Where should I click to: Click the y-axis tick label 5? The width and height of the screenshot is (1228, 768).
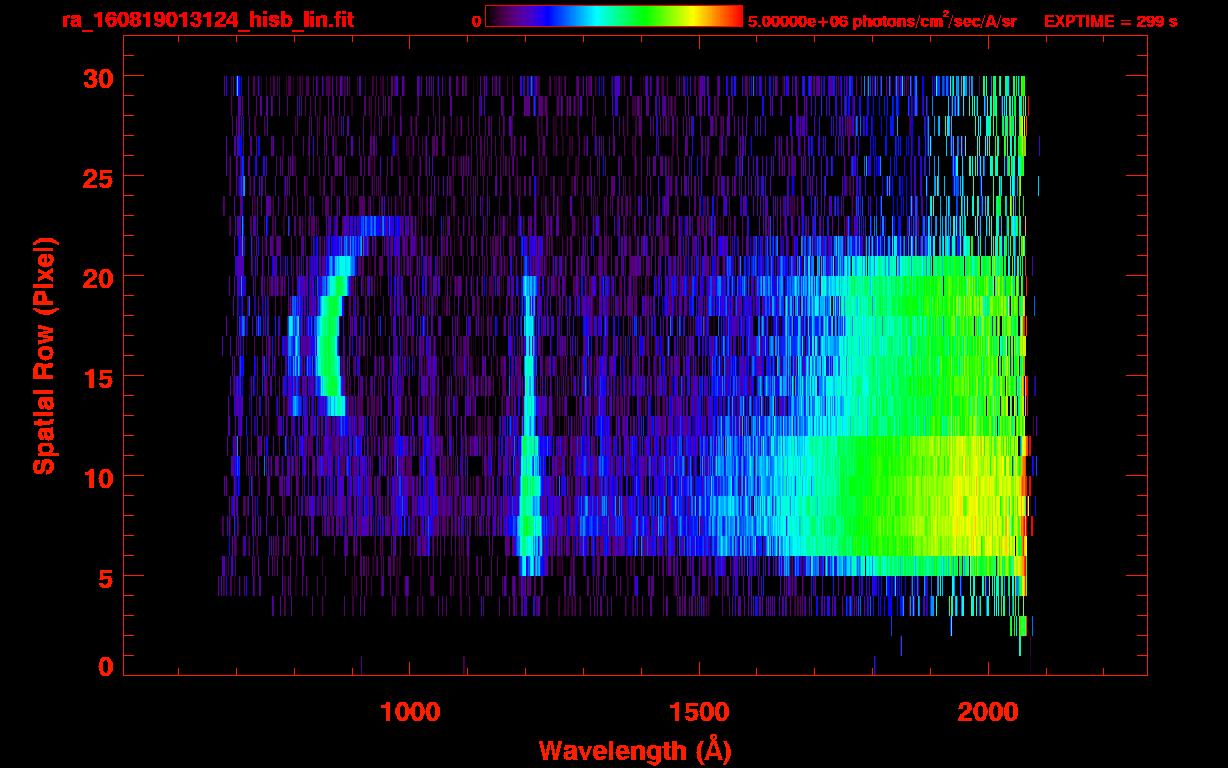click(104, 577)
